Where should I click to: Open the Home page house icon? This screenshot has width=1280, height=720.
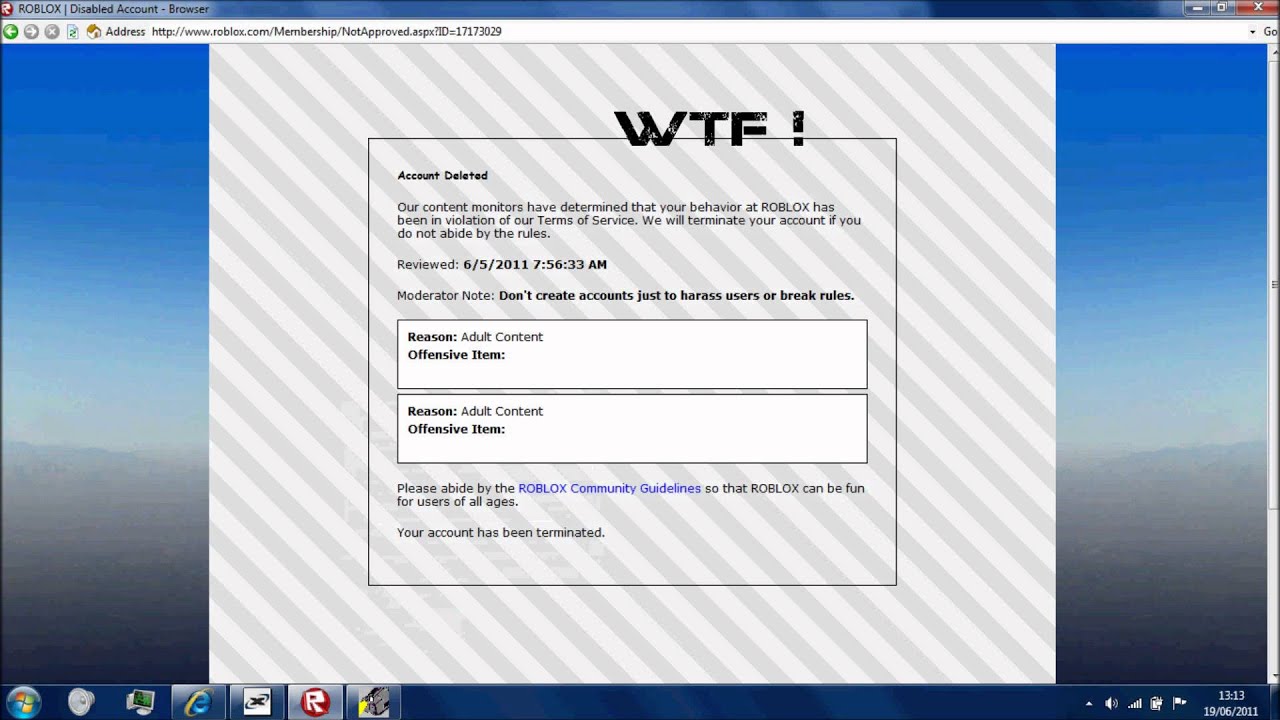coord(94,32)
